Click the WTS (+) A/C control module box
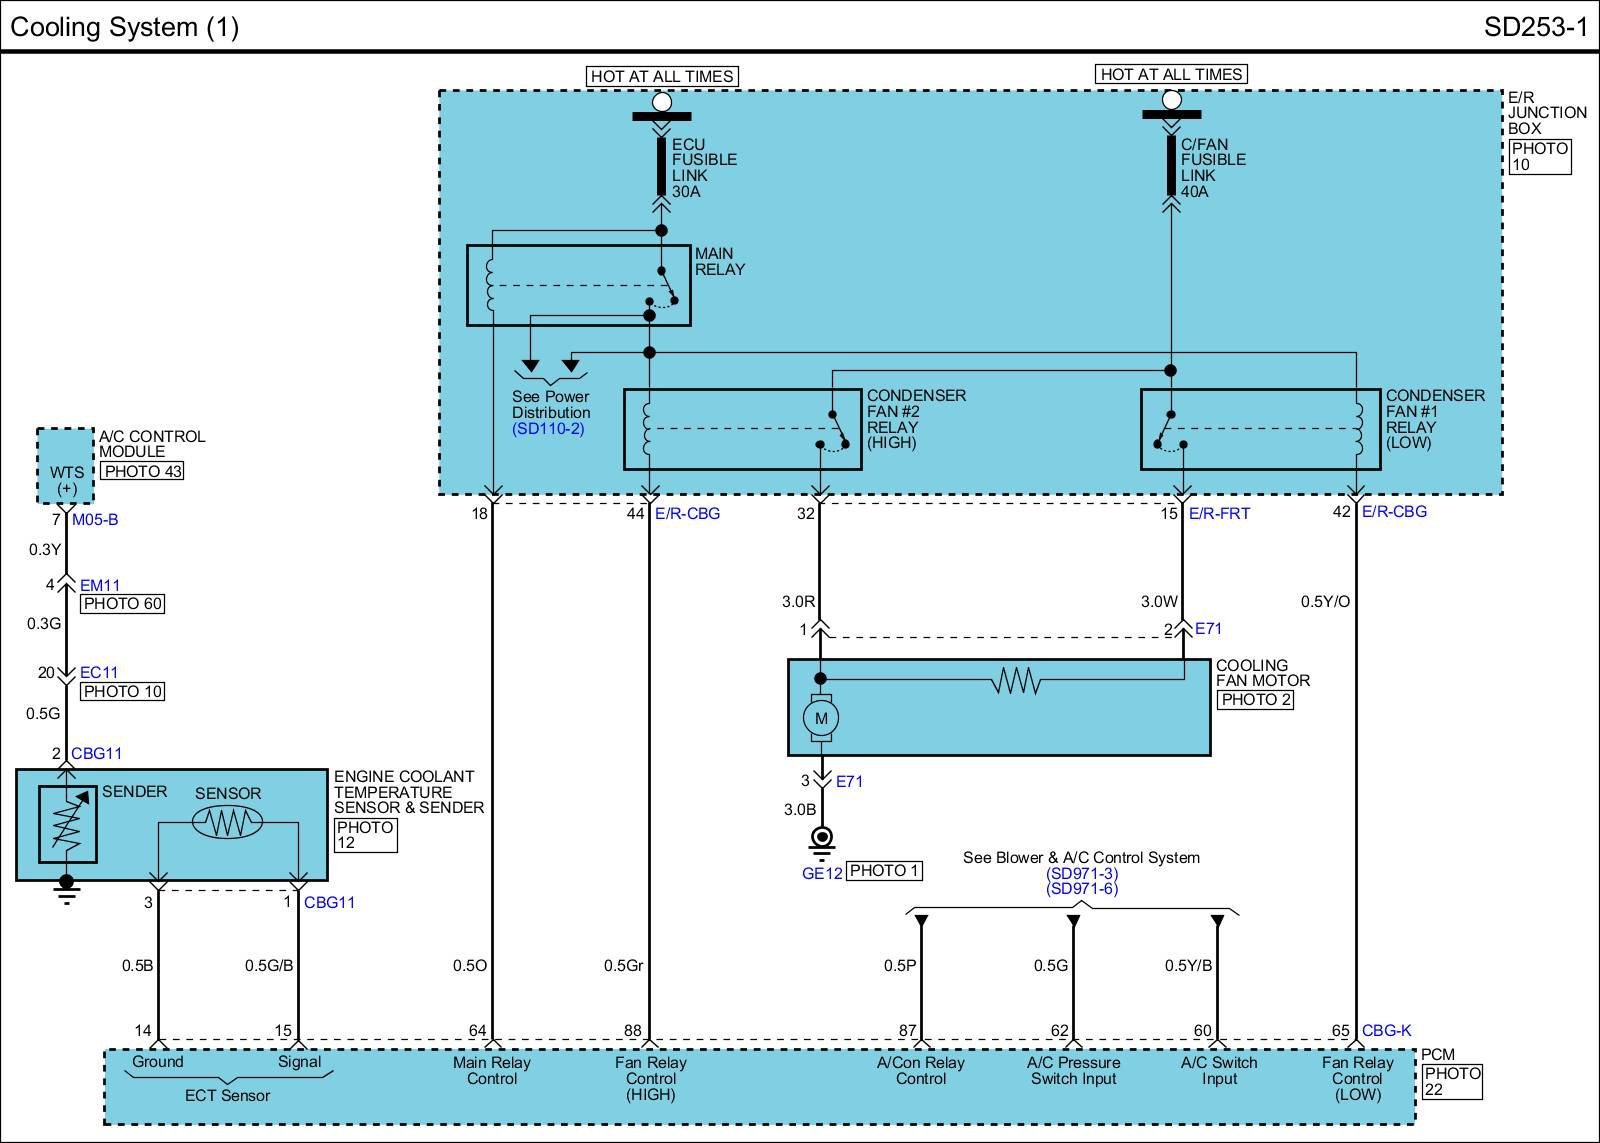Image resolution: width=1600 pixels, height=1143 pixels. 66,467
